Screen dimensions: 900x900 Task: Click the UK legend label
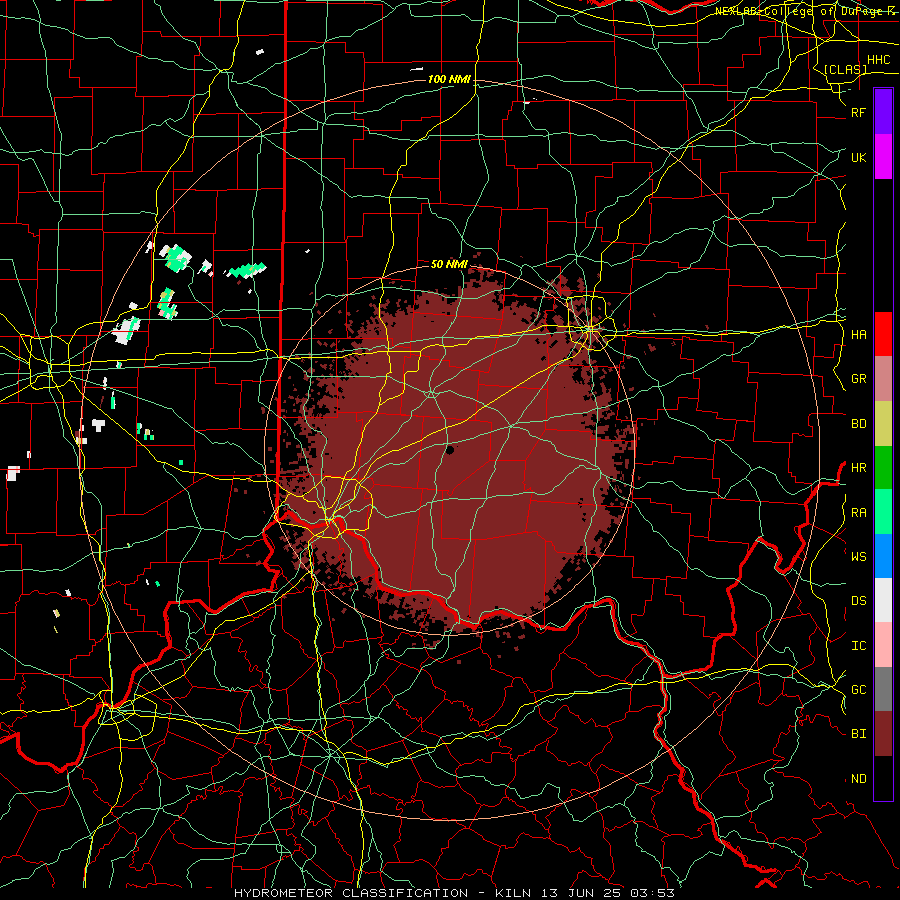tap(858, 157)
